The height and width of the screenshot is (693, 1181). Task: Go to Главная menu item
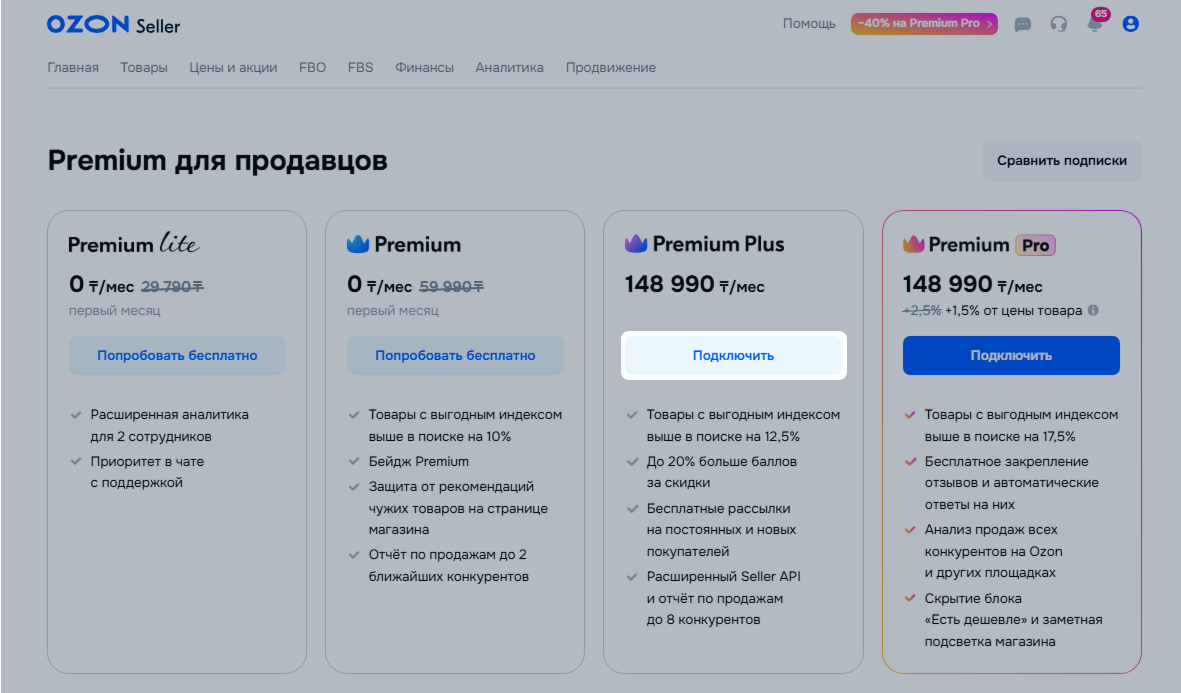pos(73,68)
